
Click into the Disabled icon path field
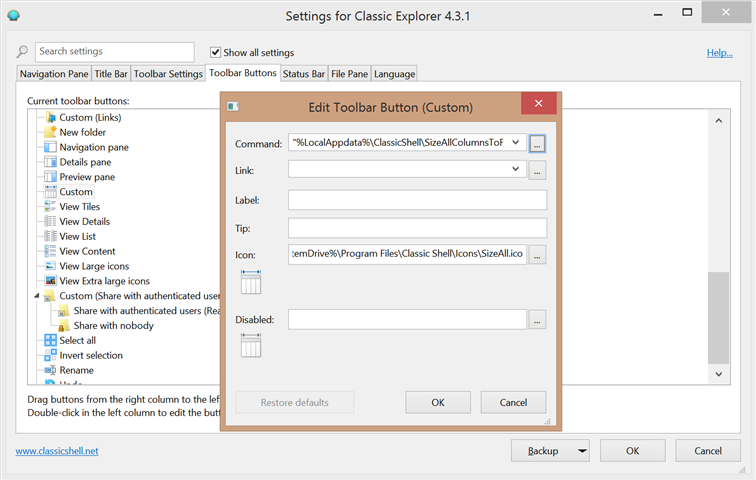407,320
